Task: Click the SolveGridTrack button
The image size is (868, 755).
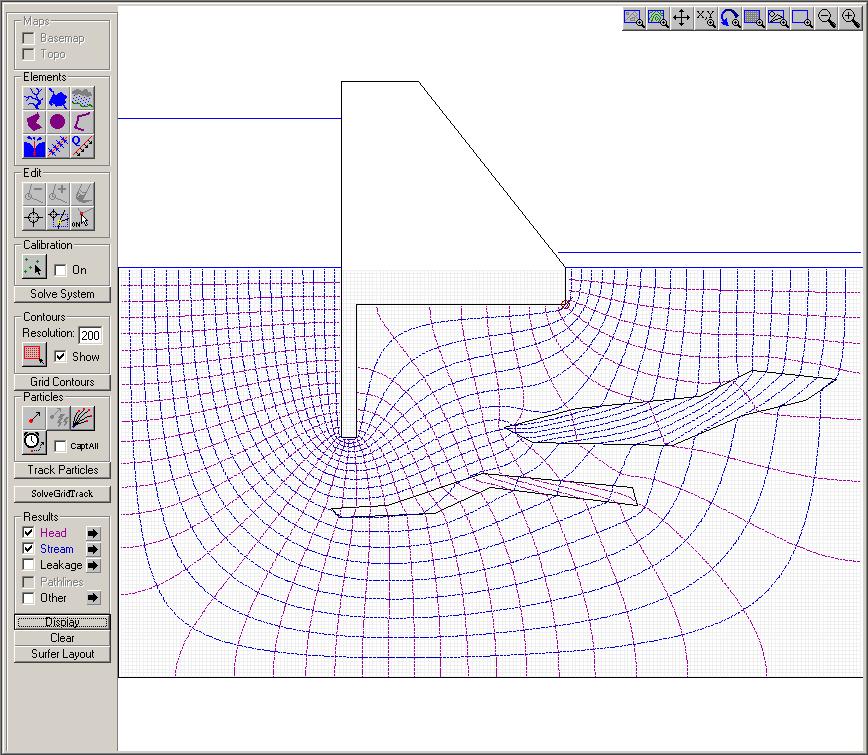Action: (62, 494)
